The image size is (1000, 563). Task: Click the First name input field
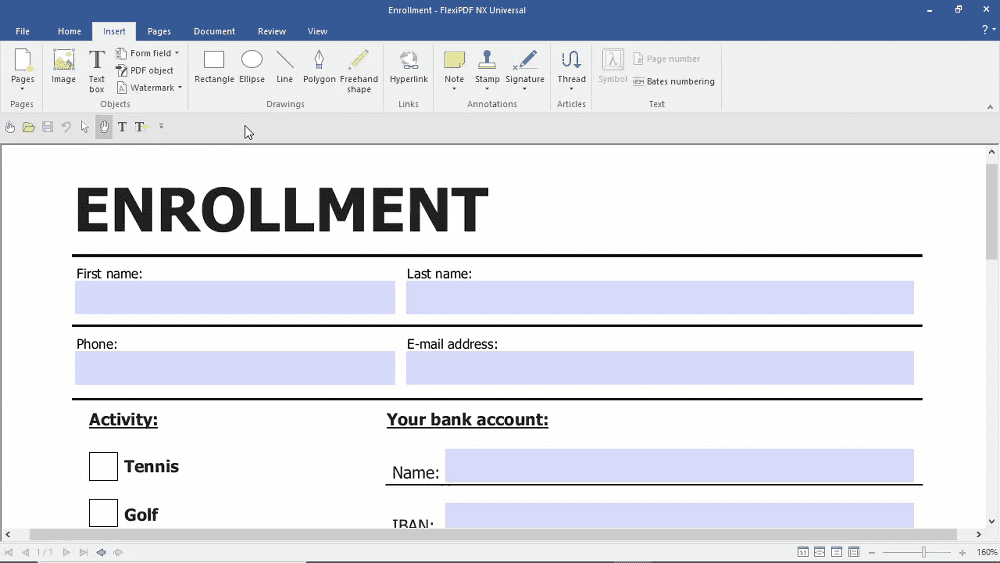tap(235, 298)
